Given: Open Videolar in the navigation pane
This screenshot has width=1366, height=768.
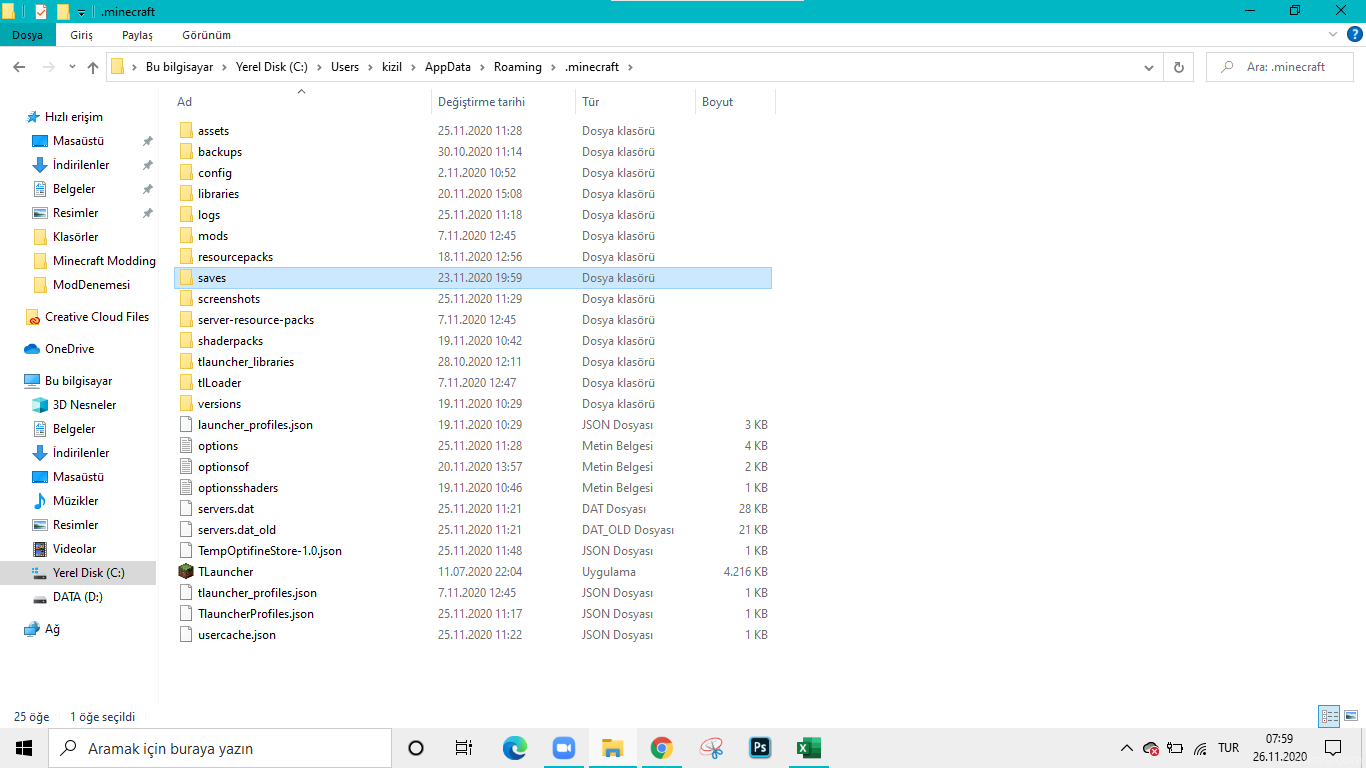Looking at the screenshot, I should 74,549.
